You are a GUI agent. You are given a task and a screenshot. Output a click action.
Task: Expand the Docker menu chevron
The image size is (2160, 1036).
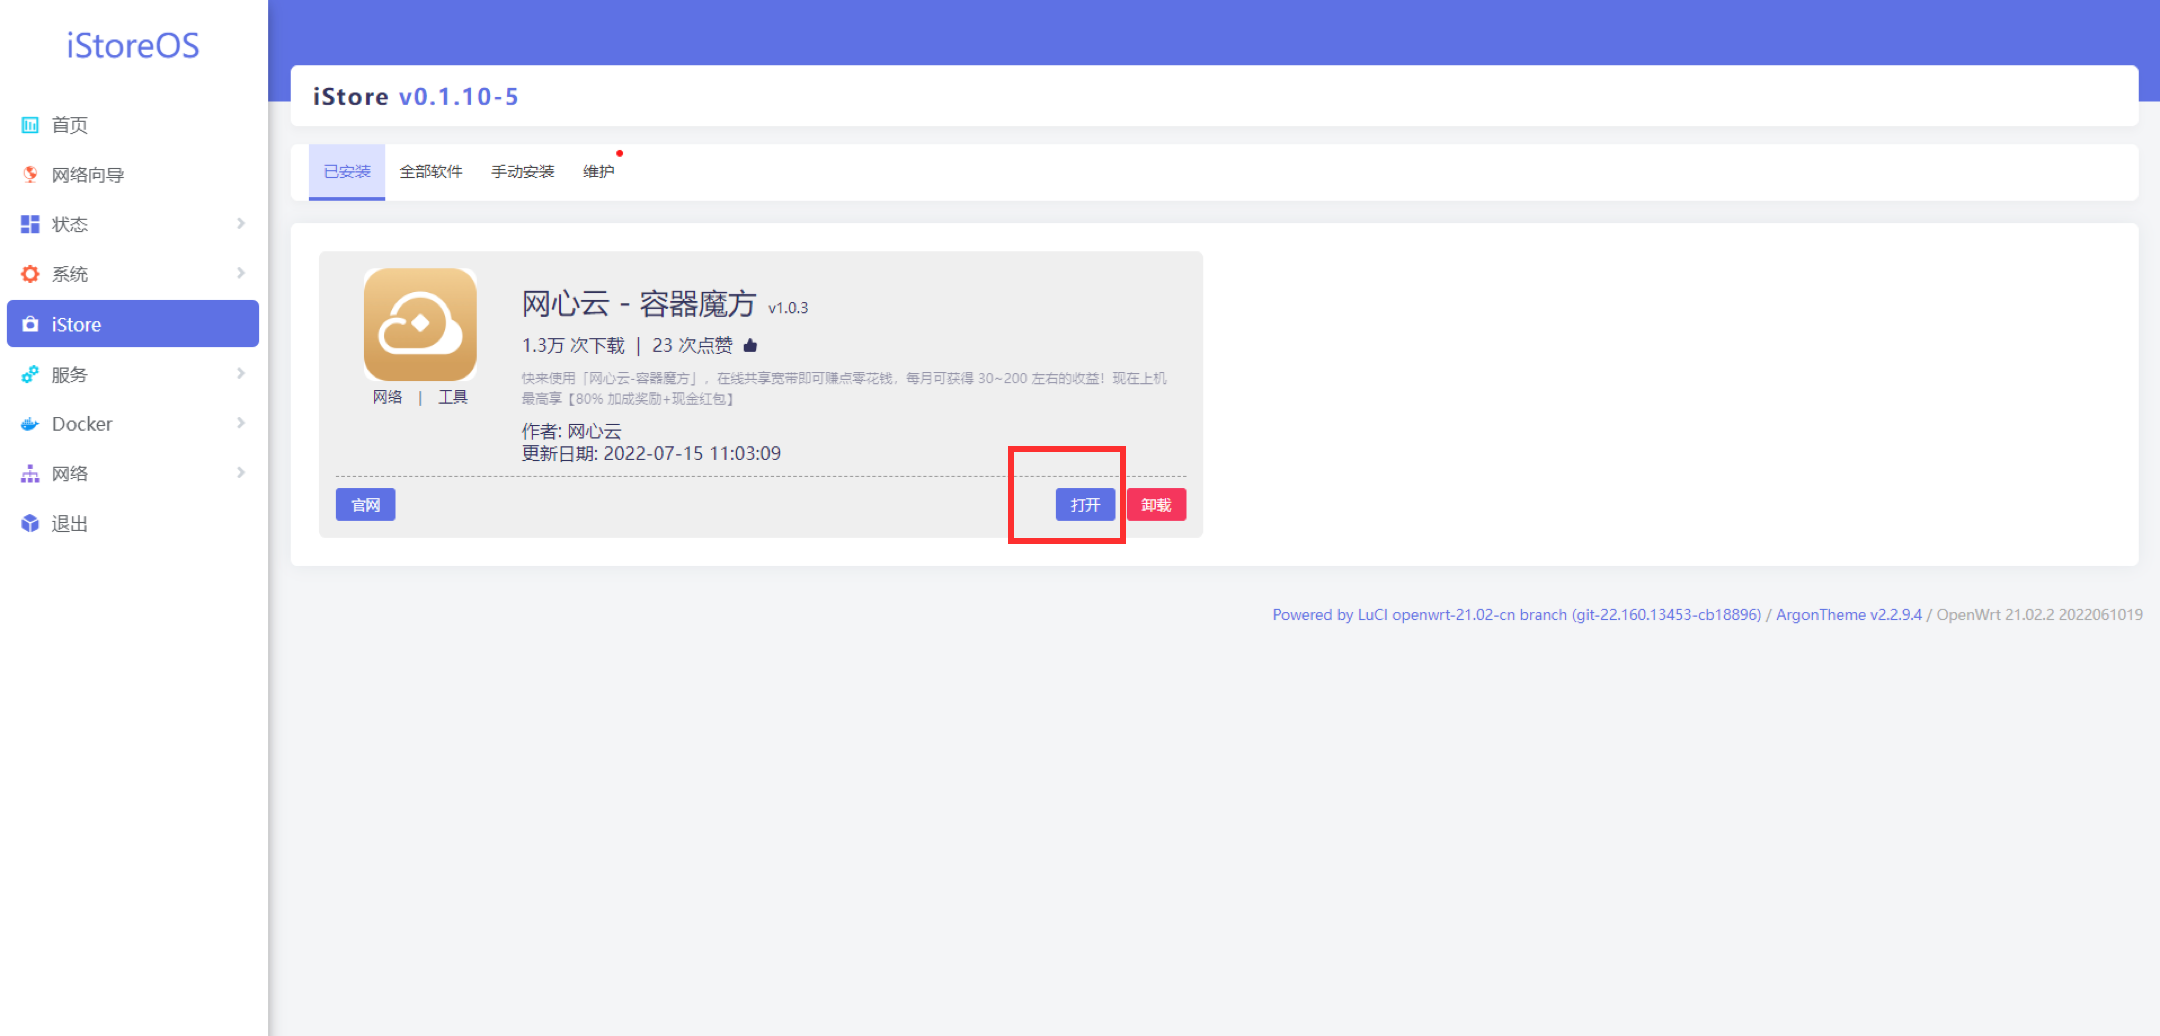point(241,423)
